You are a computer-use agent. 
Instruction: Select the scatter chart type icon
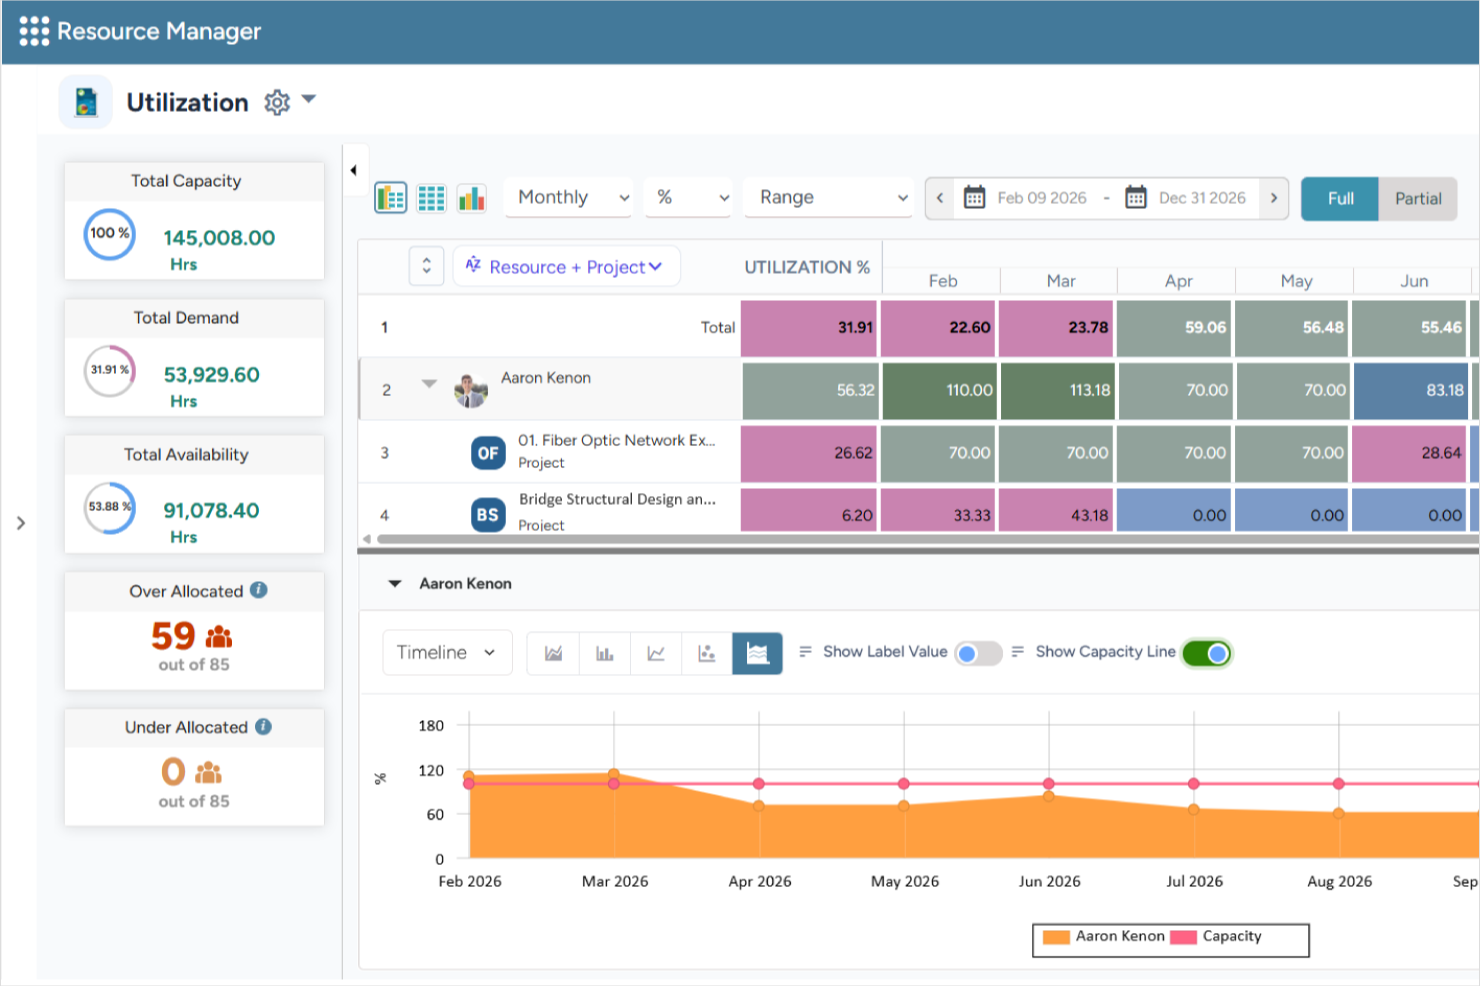pyautogui.click(x=707, y=653)
